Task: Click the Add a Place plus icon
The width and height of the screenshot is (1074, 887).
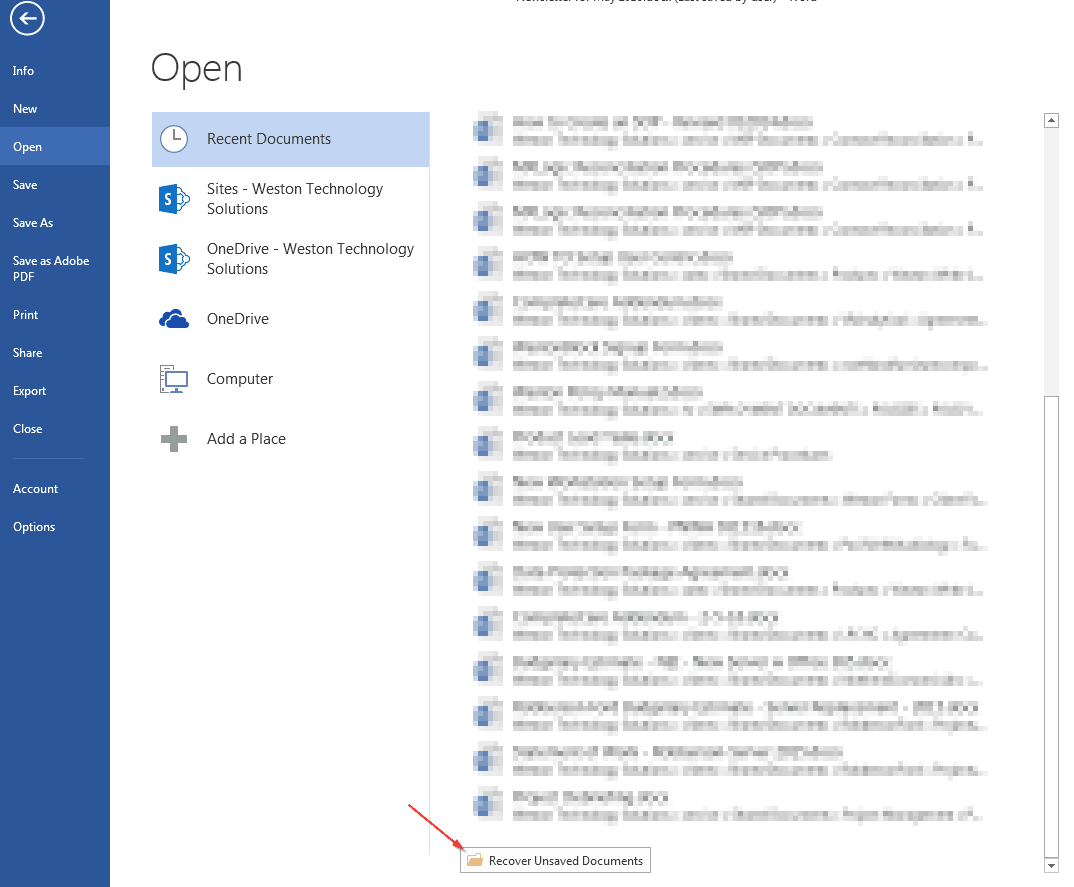Action: coord(174,438)
